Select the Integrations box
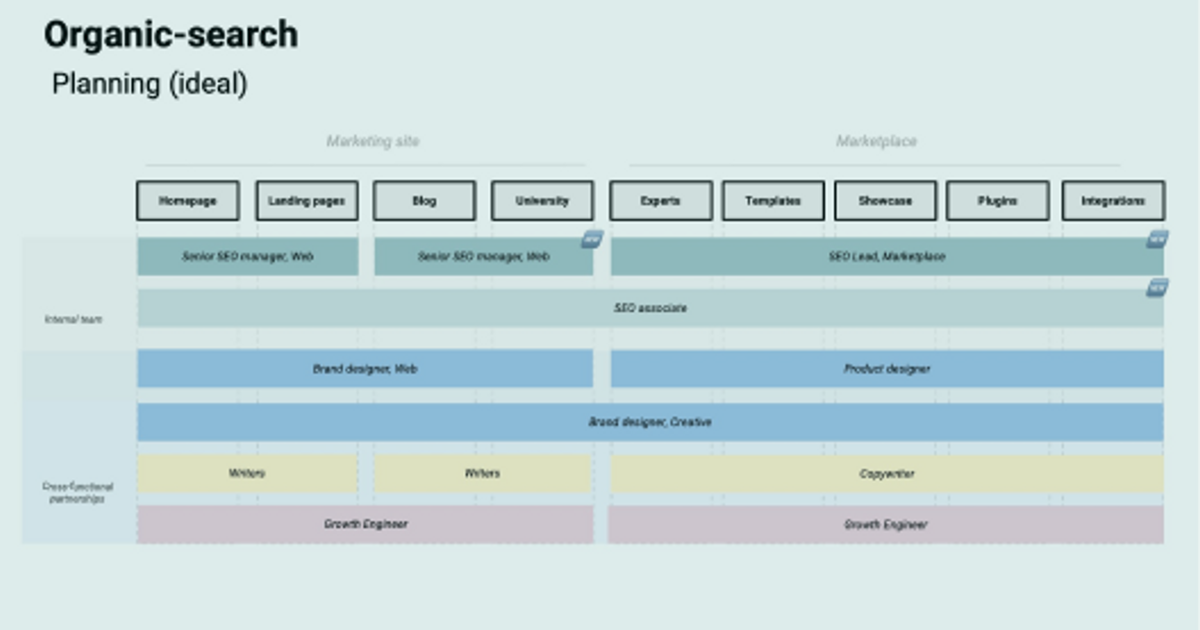 pyautogui.click(x=1113, y=200)
